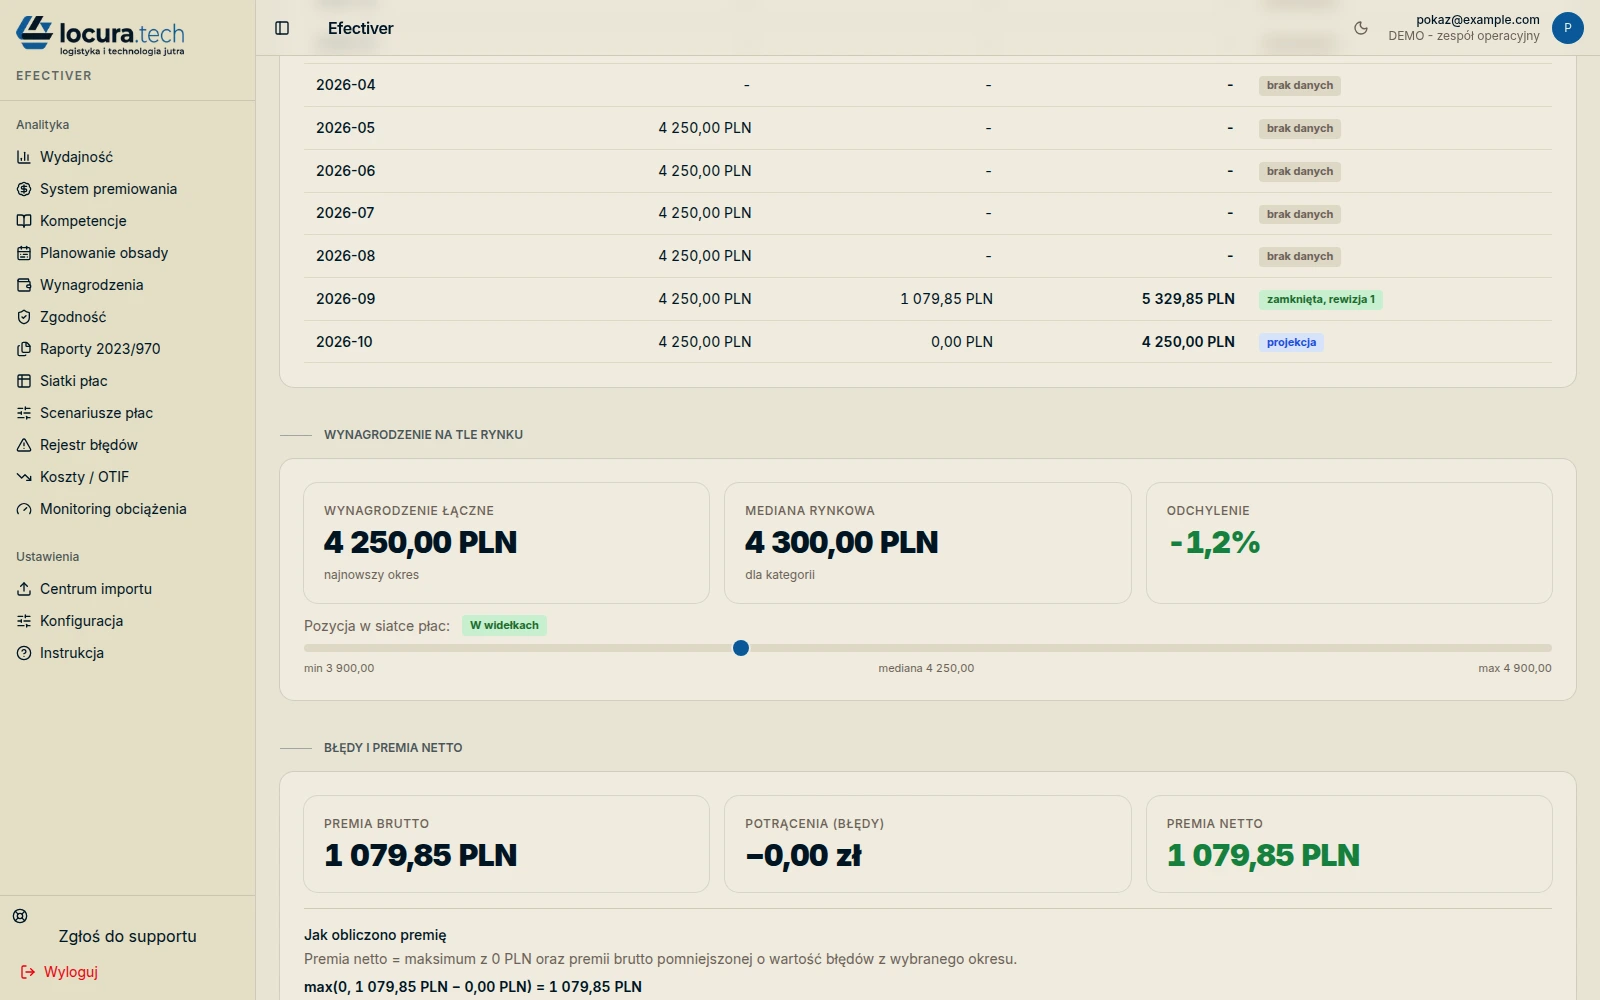Click the locura.tech logo
The image size is (1600, 1000).
click(100, 36)
